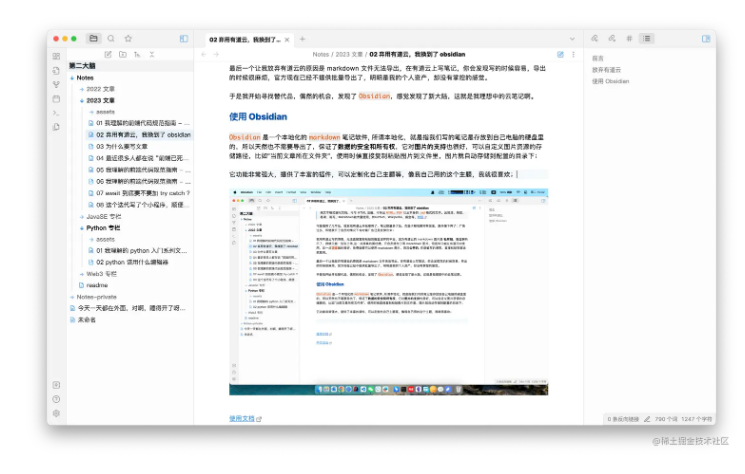This screenshot has width=745, height=474.
Task: Open the tags panel hash icon
Action: (629, 38)
